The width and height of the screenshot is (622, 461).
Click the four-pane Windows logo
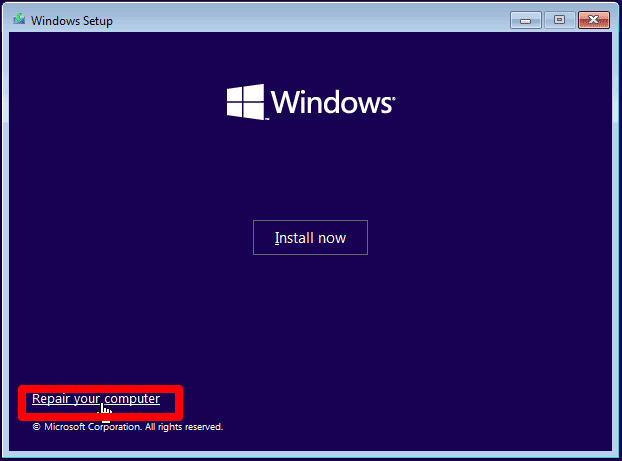[x=245, y=102]
